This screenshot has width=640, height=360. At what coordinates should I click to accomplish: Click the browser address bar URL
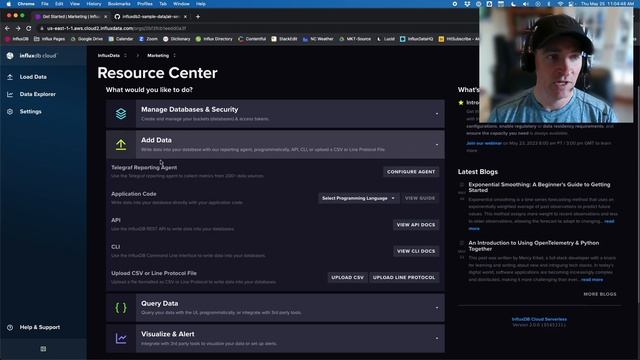pos(116,28)
